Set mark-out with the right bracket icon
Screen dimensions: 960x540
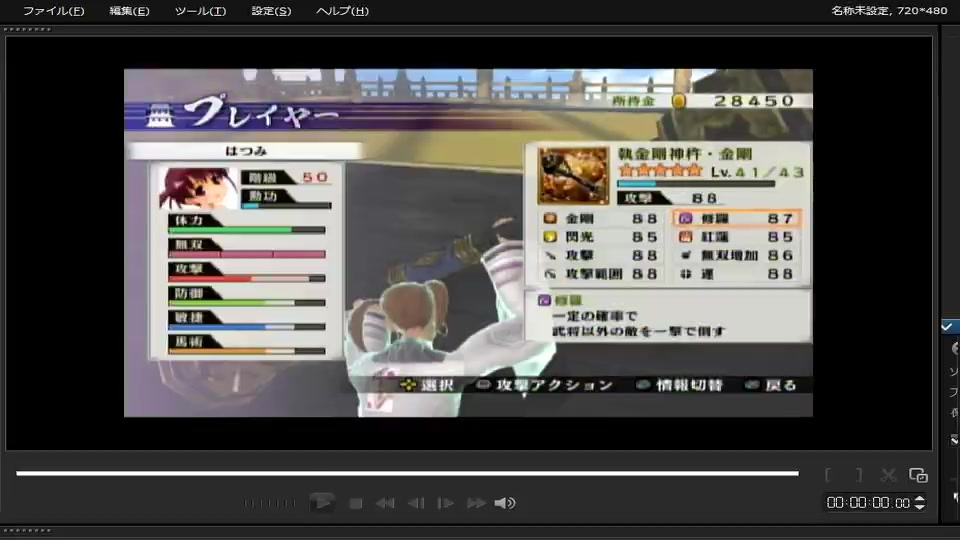tap(858, 475)
